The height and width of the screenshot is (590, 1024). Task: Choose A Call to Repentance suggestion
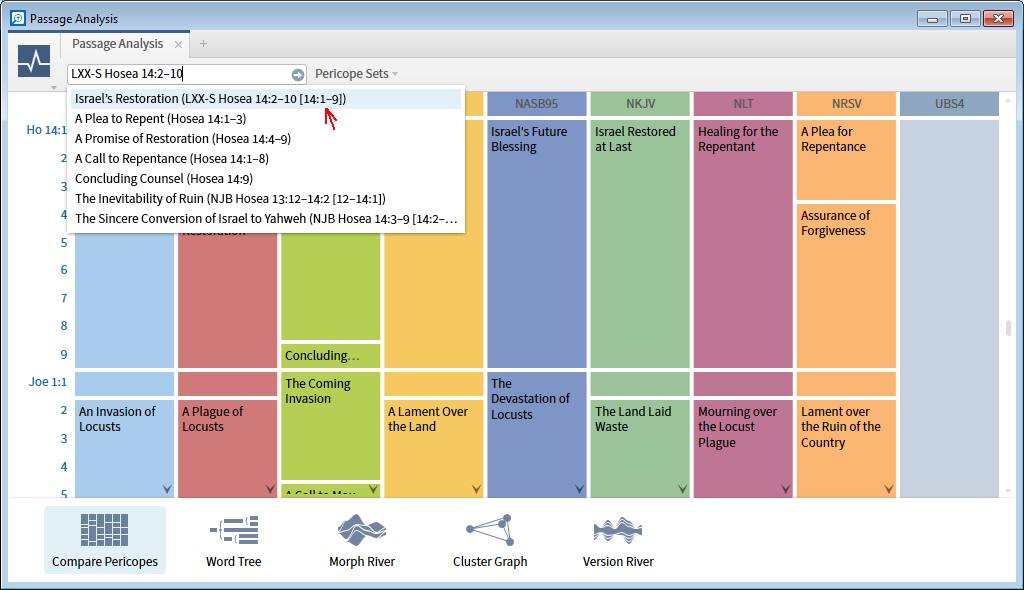click(266, 159)
